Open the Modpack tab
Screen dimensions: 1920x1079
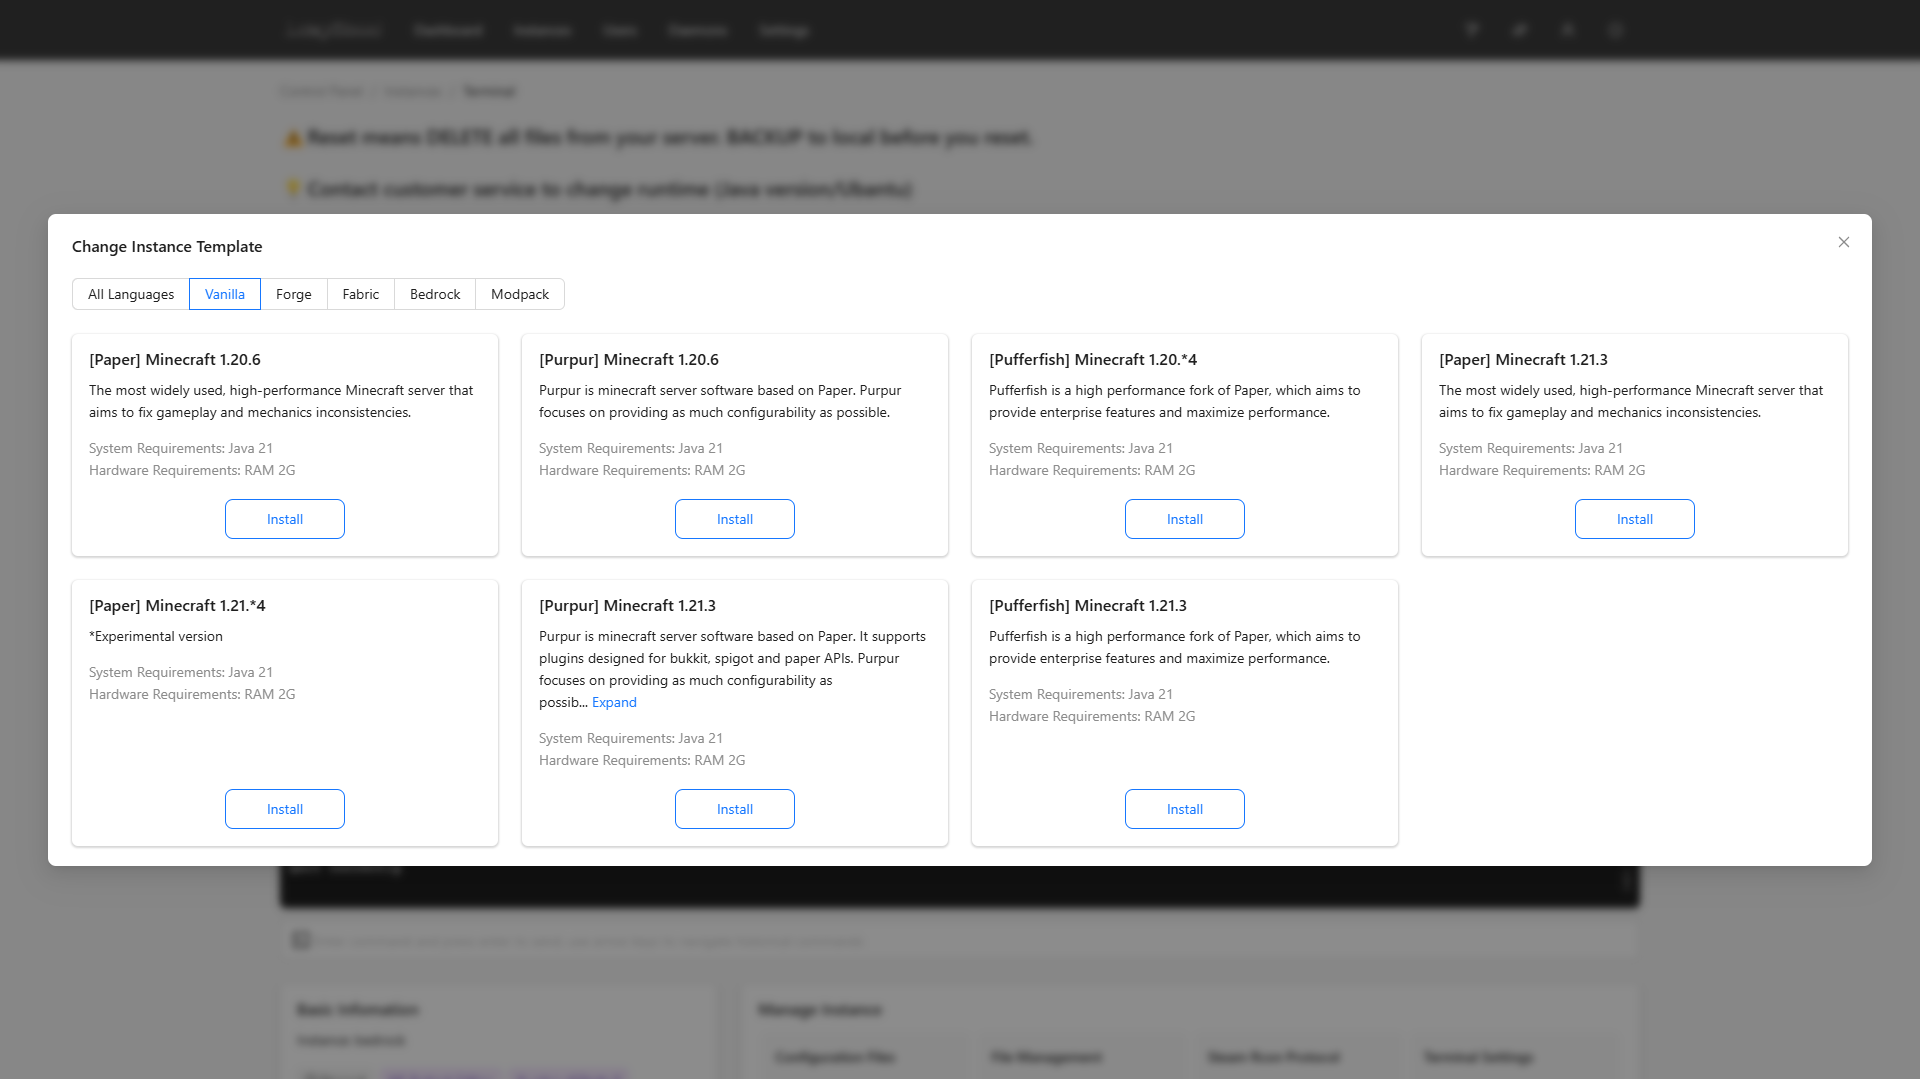tap(520, 294)
